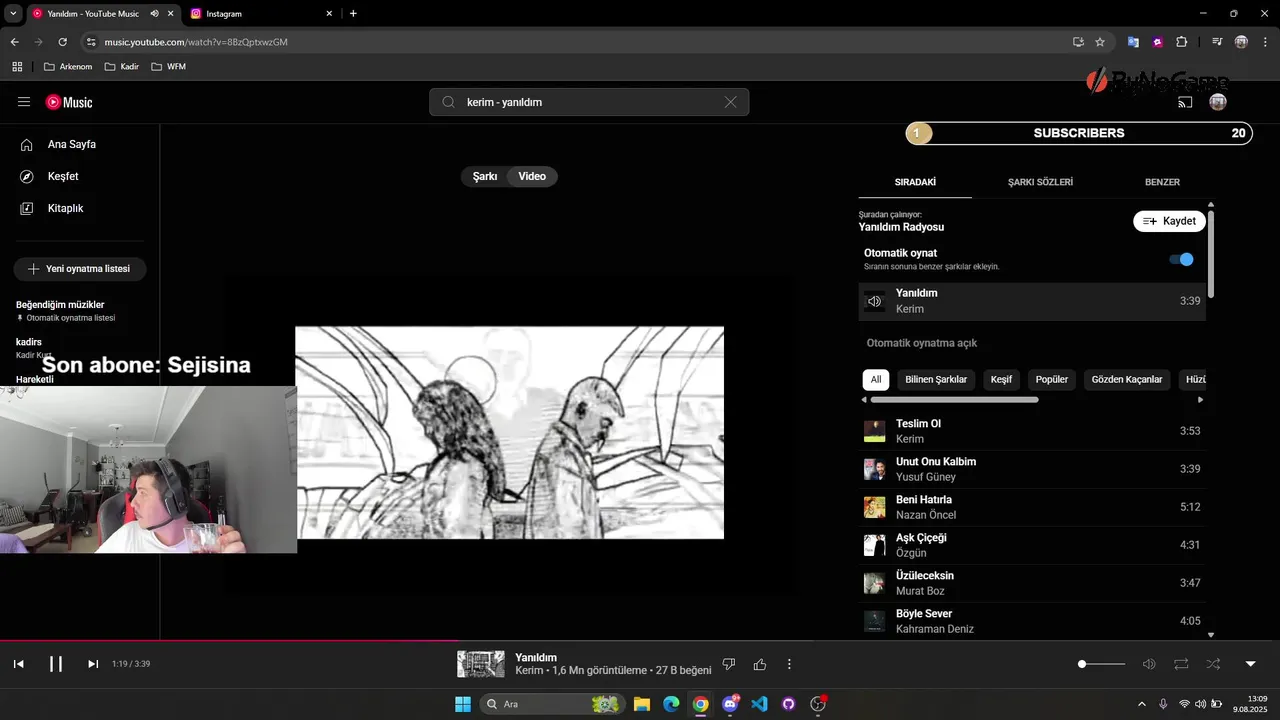The image size is (1280, 720).
Task: Open the Chrome three-dot menu
Action: tap(1265, 42)
